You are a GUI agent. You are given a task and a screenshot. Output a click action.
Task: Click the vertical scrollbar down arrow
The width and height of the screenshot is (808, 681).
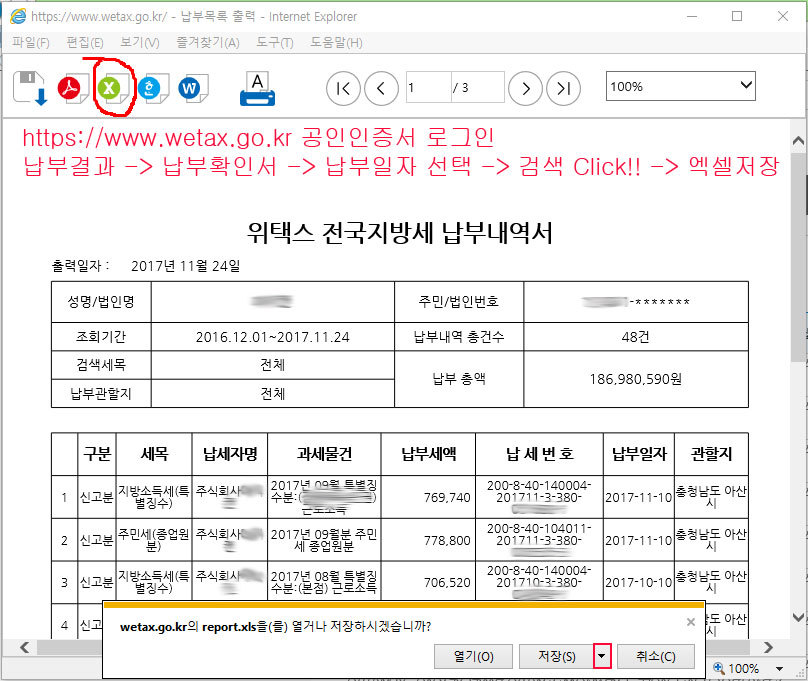798,617
